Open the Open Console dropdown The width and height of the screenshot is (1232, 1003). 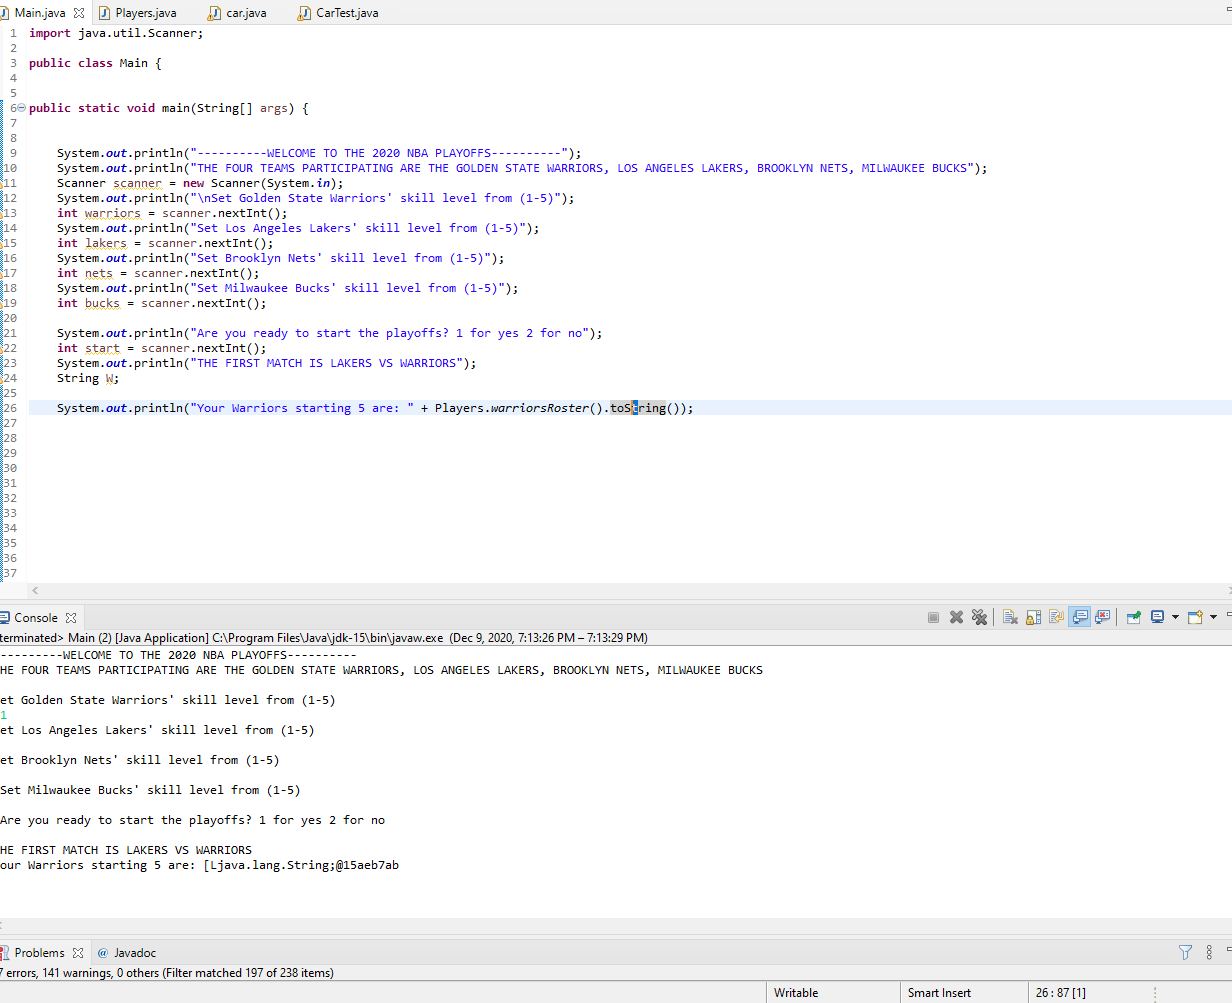(1212, 617)
